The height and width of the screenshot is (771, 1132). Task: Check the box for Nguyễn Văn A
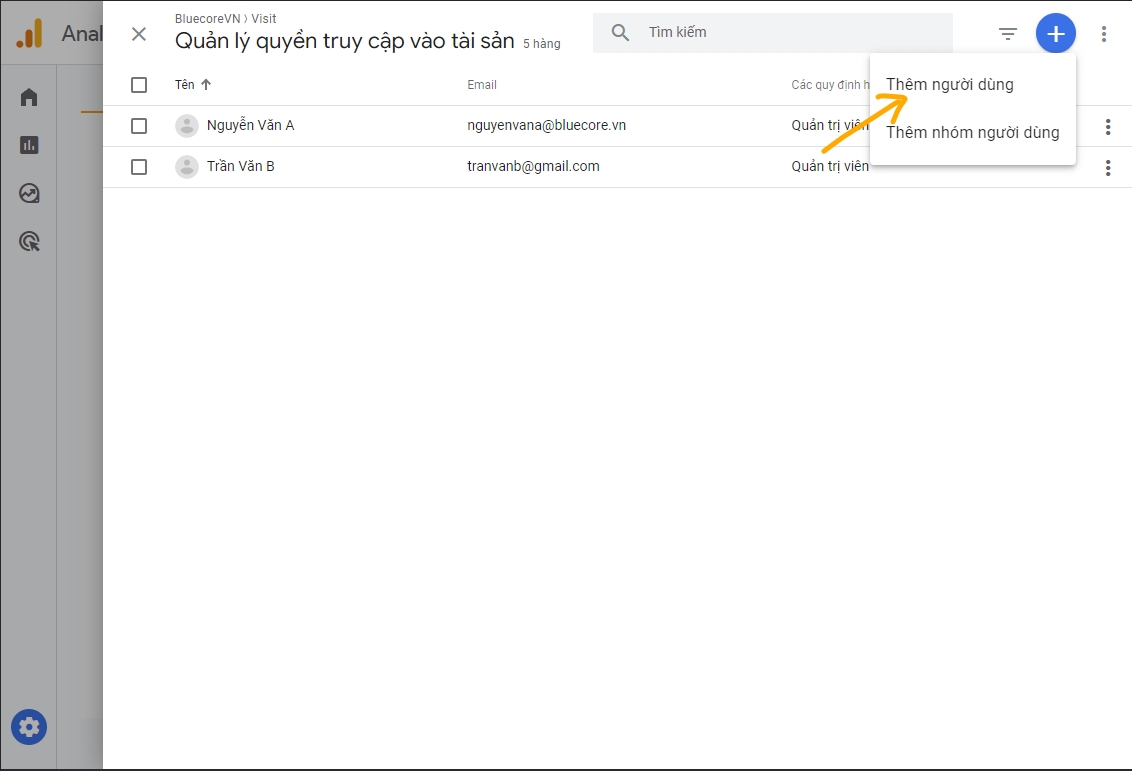pos(139,126)
